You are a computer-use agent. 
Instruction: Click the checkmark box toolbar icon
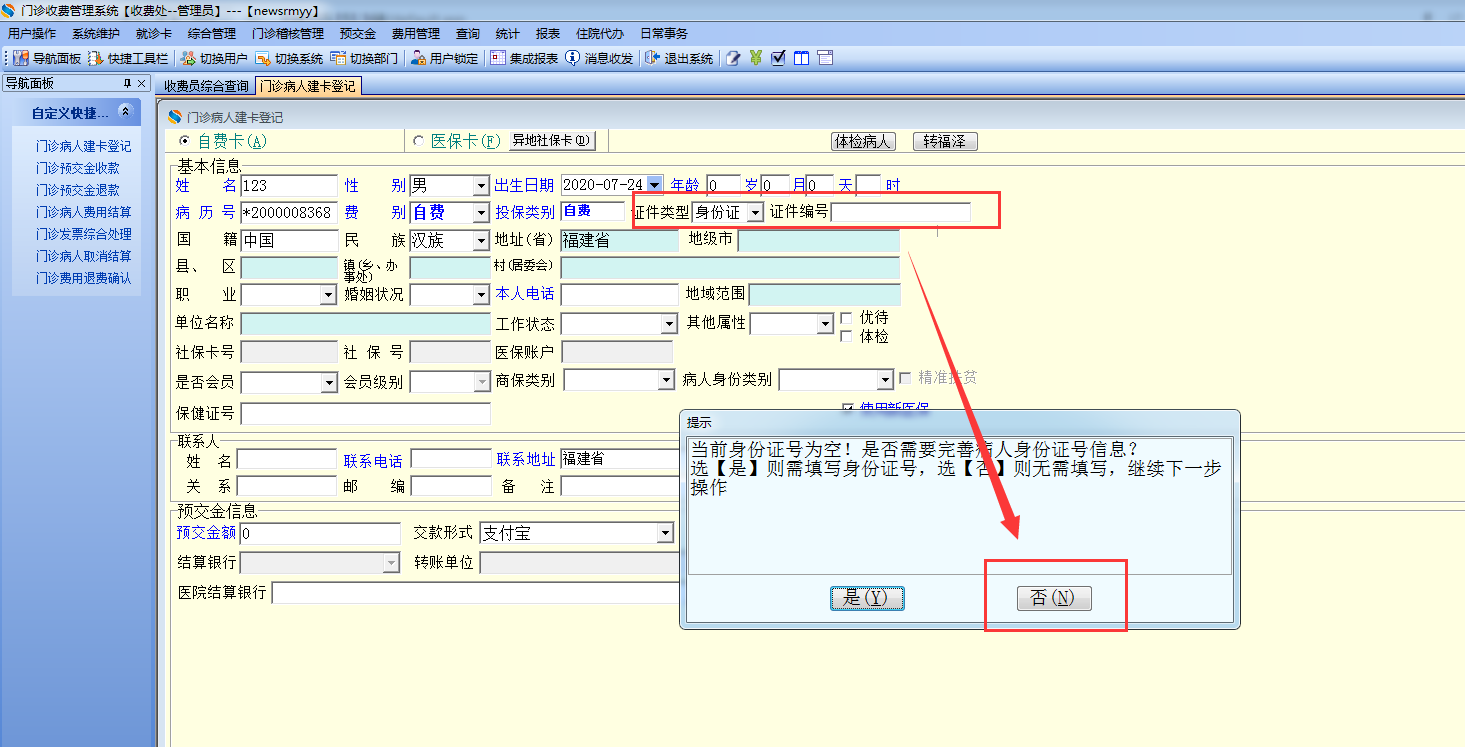tap(779, 59)
